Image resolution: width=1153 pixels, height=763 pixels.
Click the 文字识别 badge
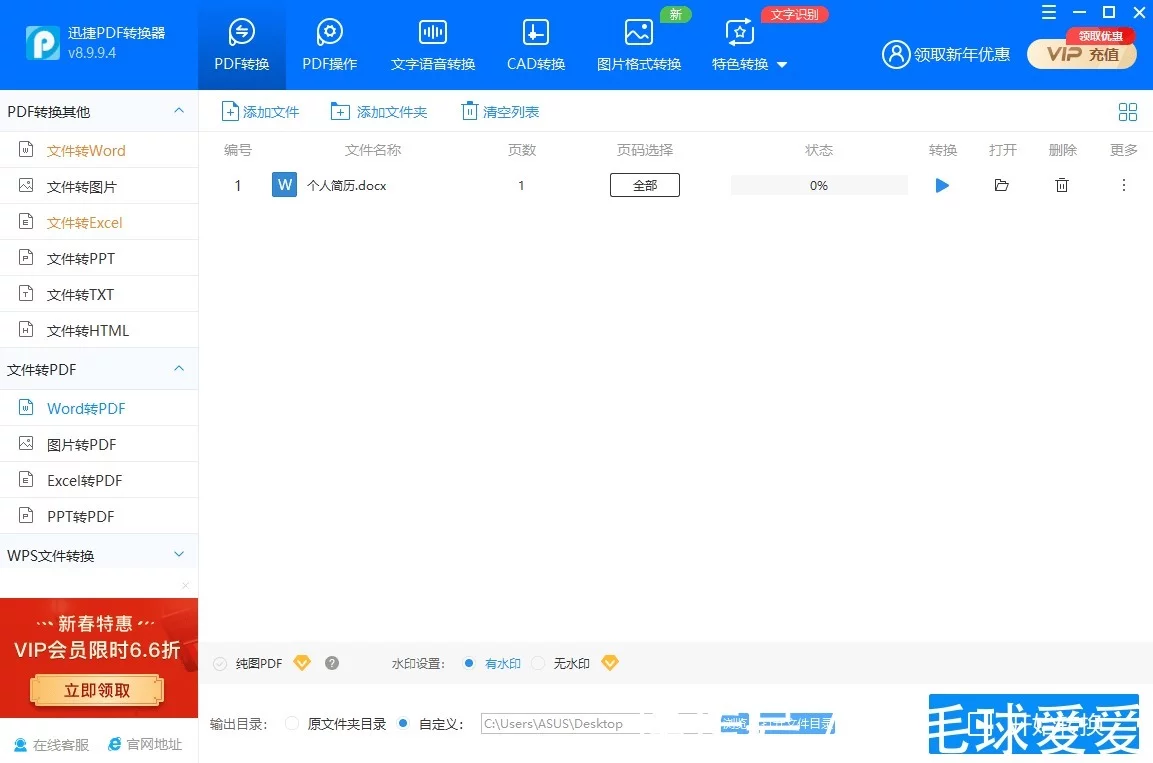[795, 14]
